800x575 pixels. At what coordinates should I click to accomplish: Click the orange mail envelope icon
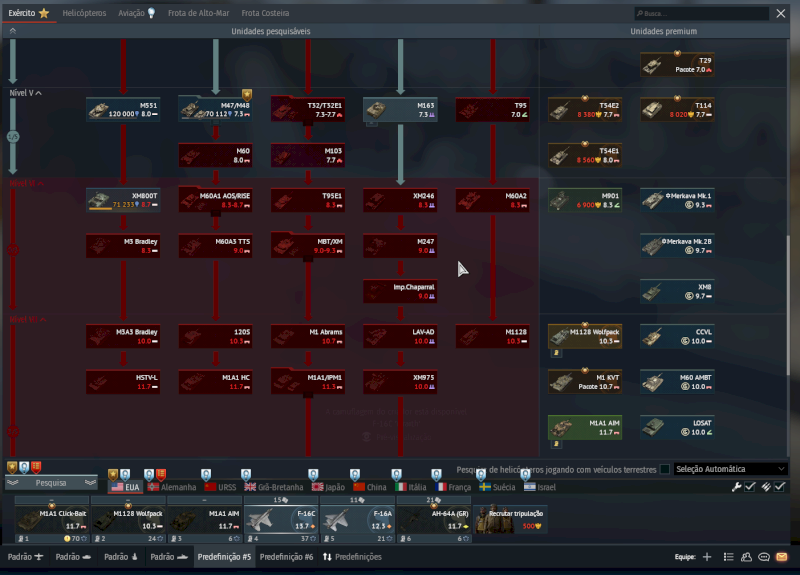782,557
